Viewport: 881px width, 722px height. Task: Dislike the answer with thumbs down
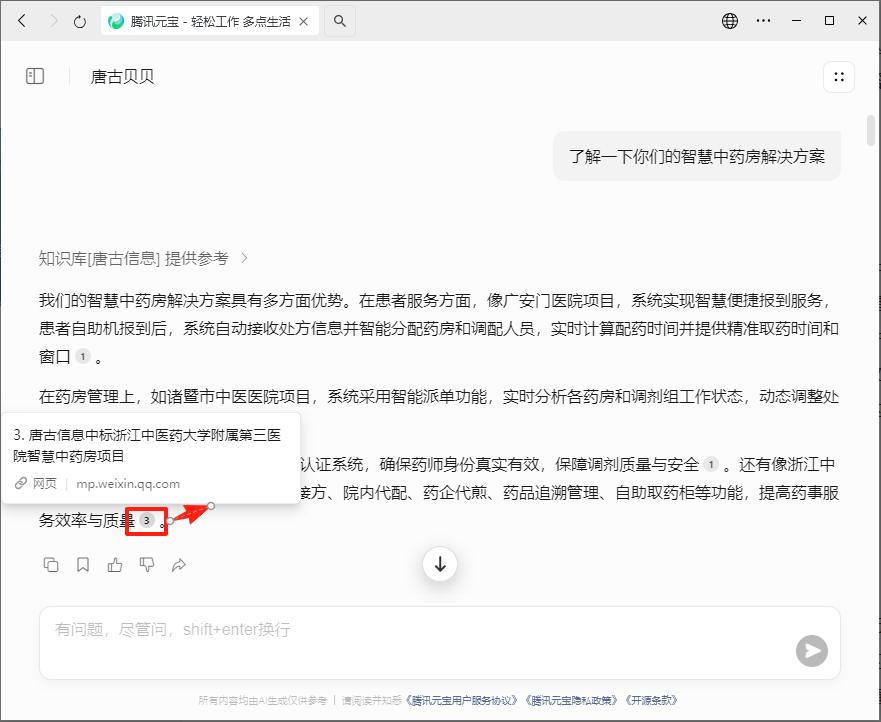147,565
